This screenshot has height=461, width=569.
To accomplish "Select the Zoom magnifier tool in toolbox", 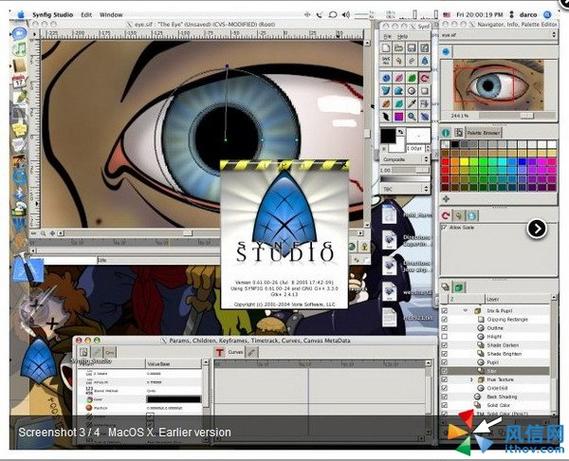I will click(x=411, y=117).
